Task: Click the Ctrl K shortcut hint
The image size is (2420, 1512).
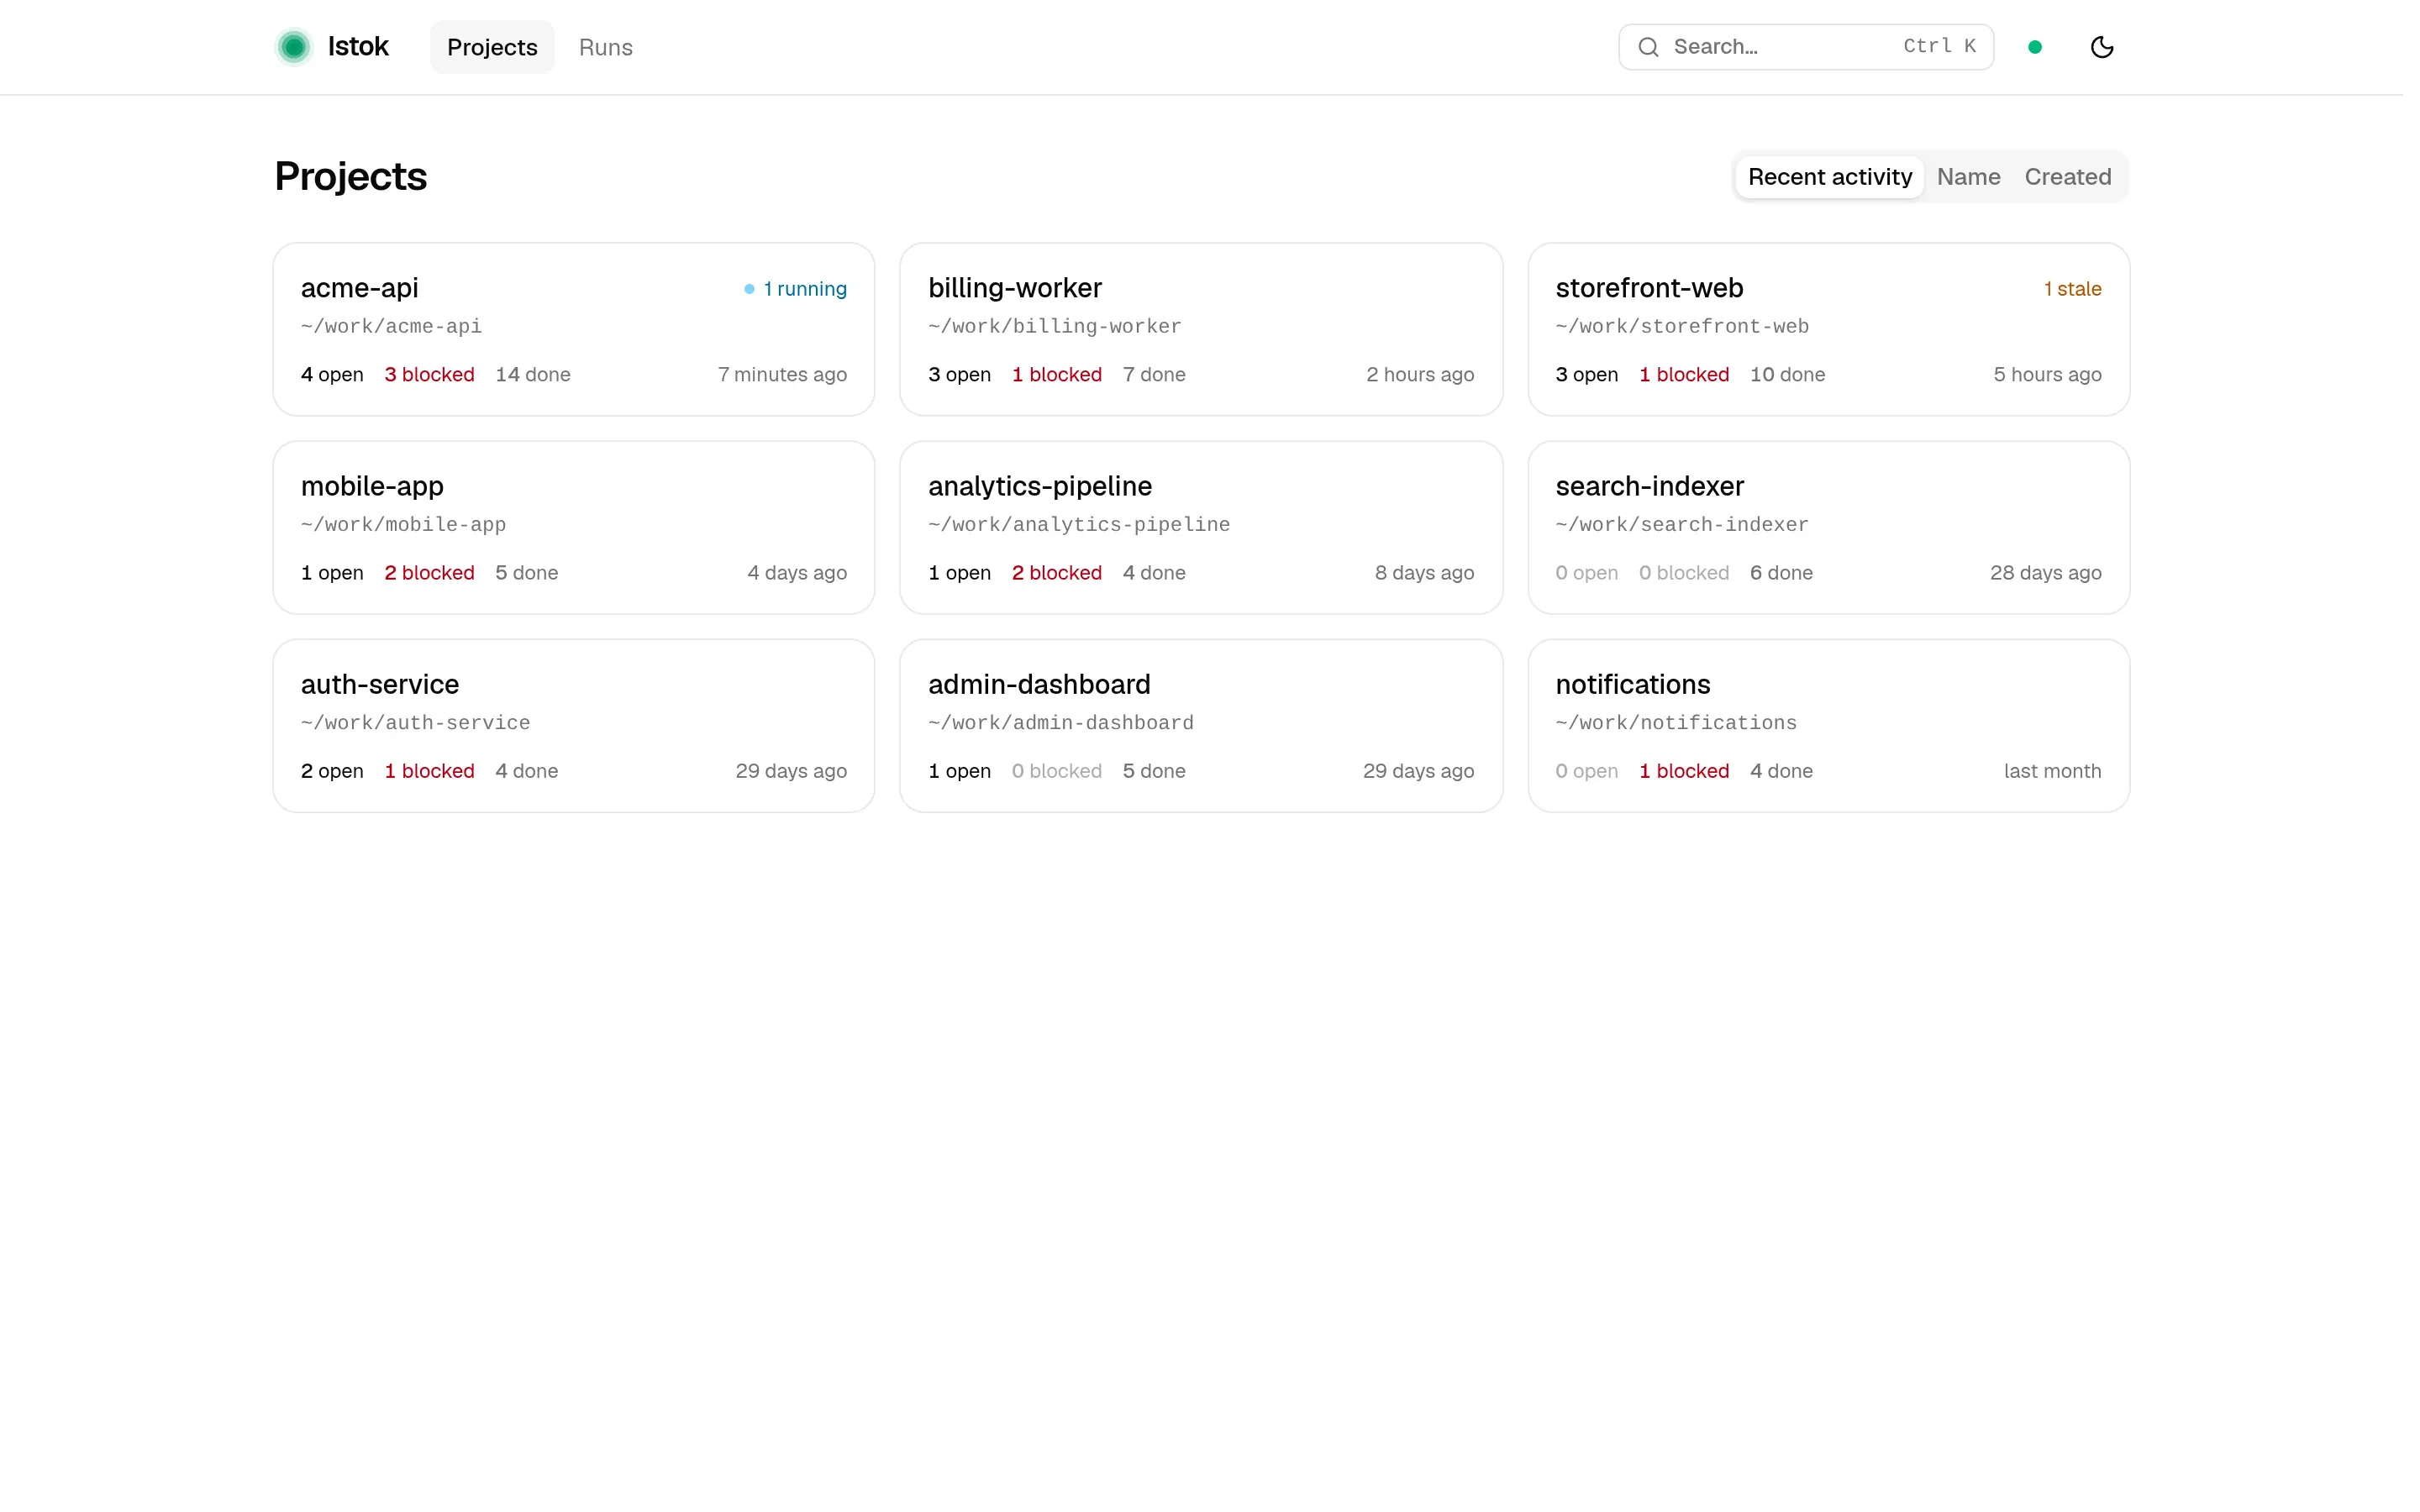Action: (1939, 46)
